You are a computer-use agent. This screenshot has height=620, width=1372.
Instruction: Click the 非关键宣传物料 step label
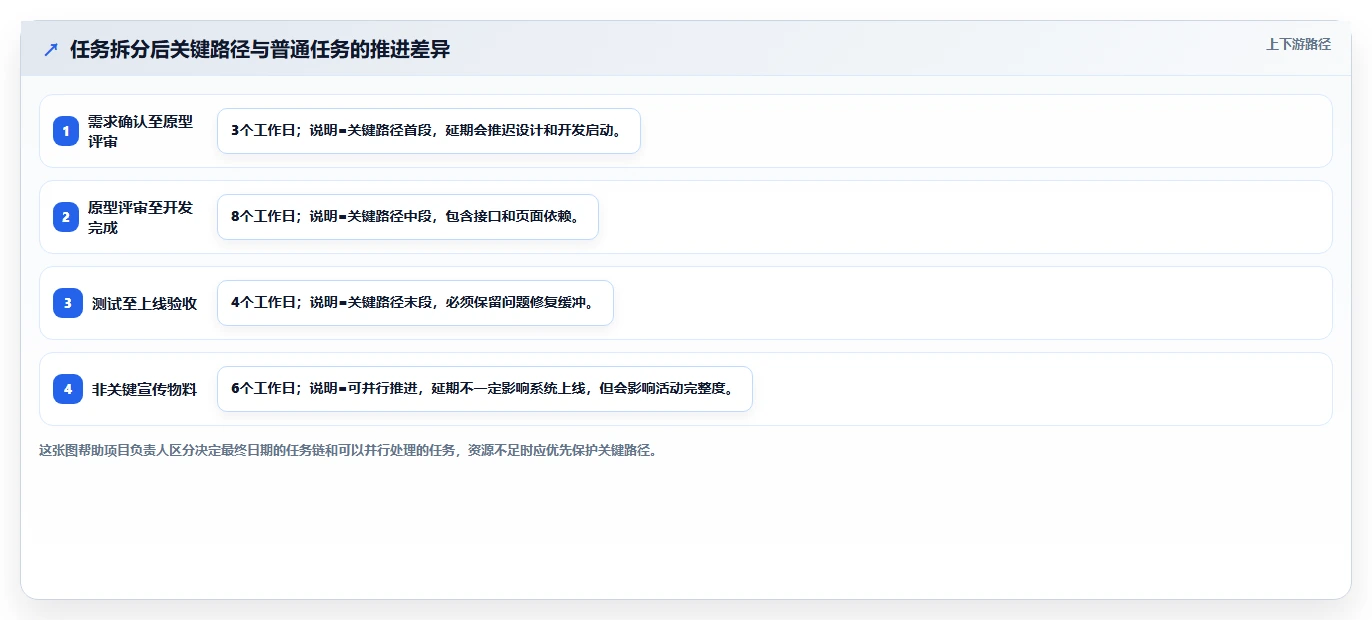[x=144, y=389]
